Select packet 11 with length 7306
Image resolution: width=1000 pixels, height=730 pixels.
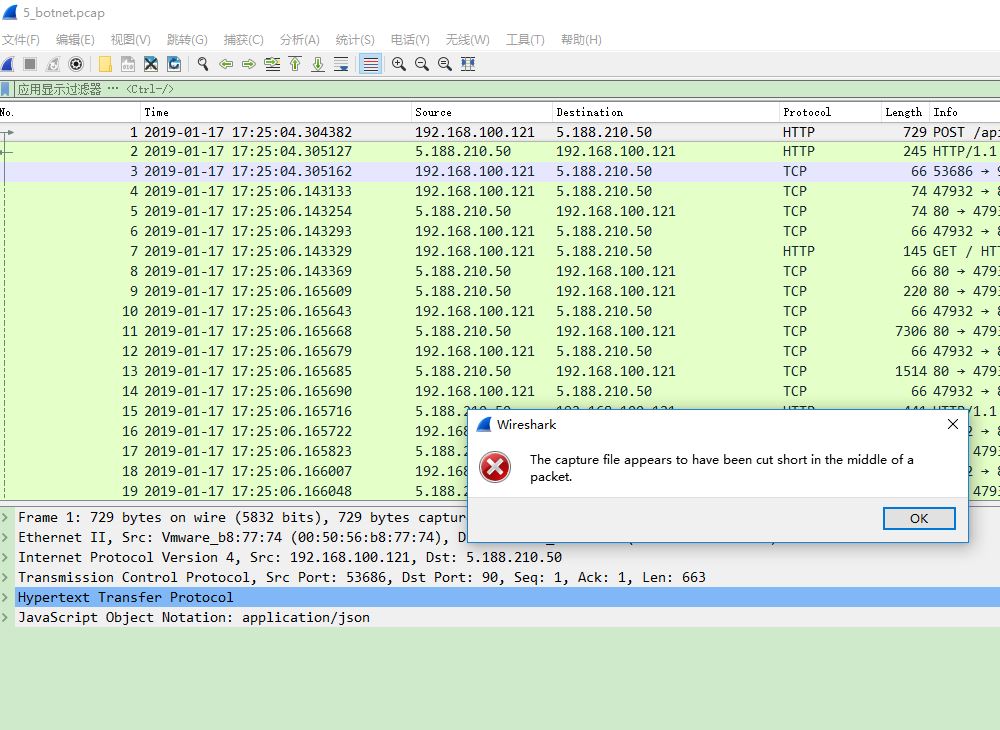click(x=500, y=331)
